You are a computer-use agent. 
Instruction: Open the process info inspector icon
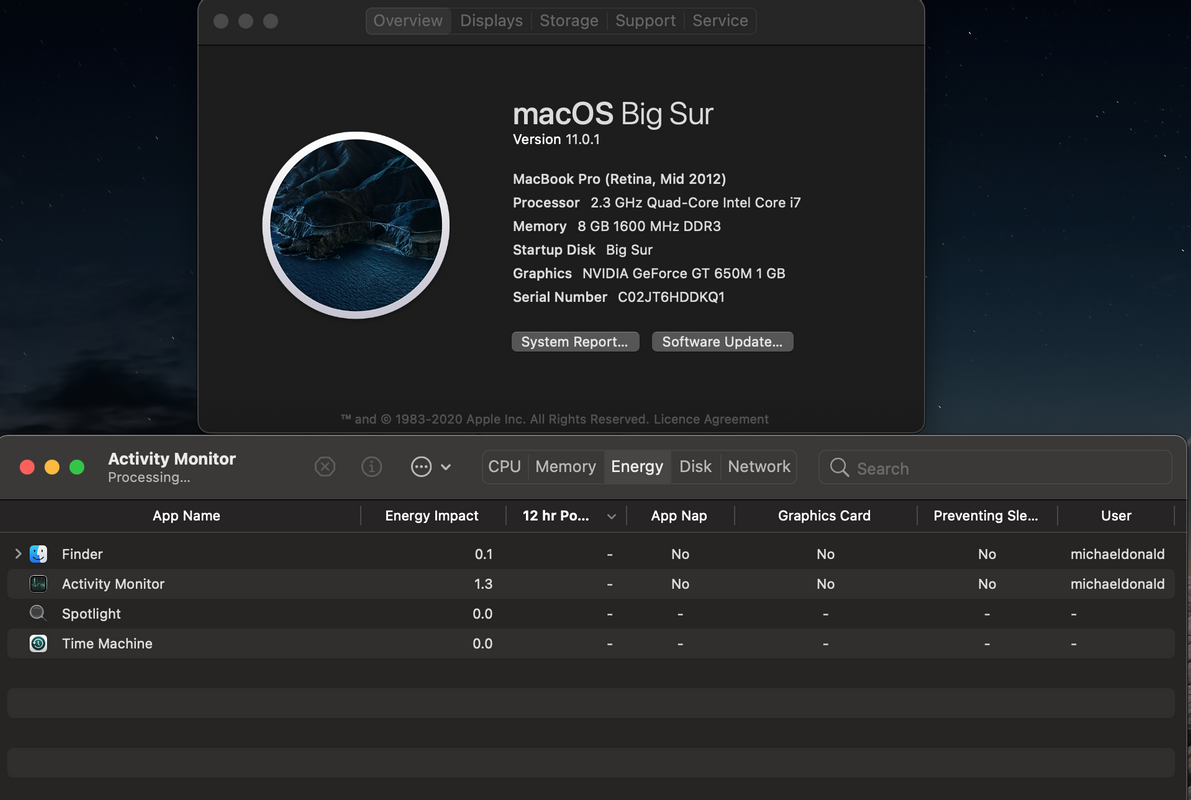coord(371,466)
